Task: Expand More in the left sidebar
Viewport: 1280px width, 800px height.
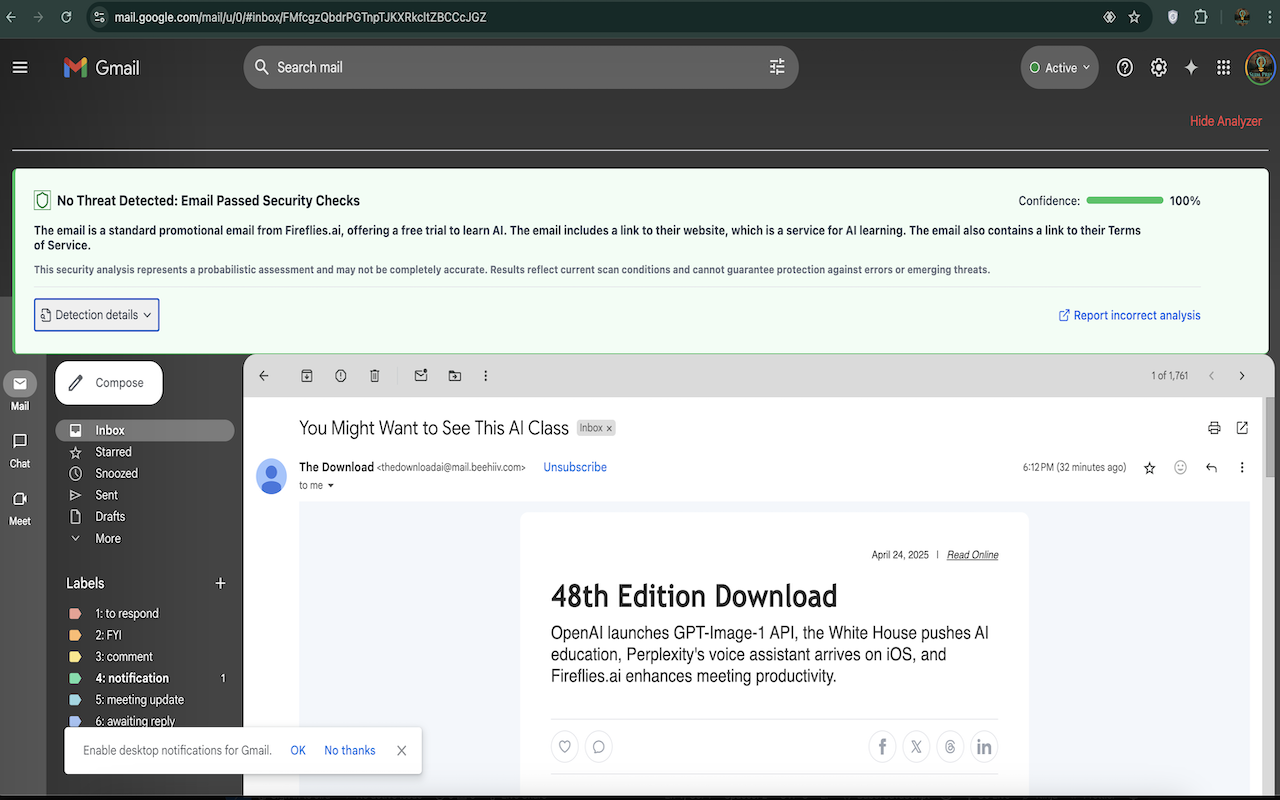Action: coord(107,538)
